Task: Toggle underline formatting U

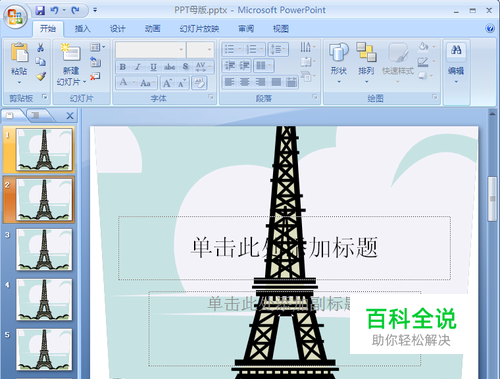Action: 153,67
